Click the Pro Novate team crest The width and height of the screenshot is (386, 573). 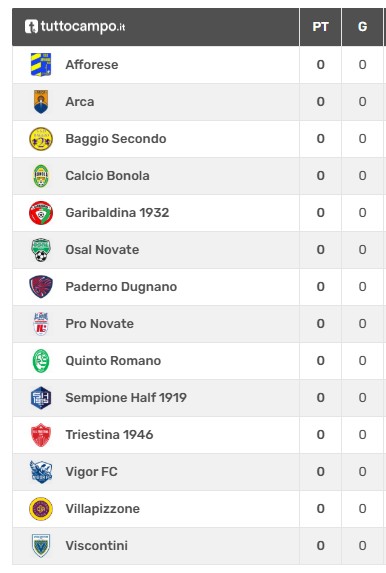[41, 324]
